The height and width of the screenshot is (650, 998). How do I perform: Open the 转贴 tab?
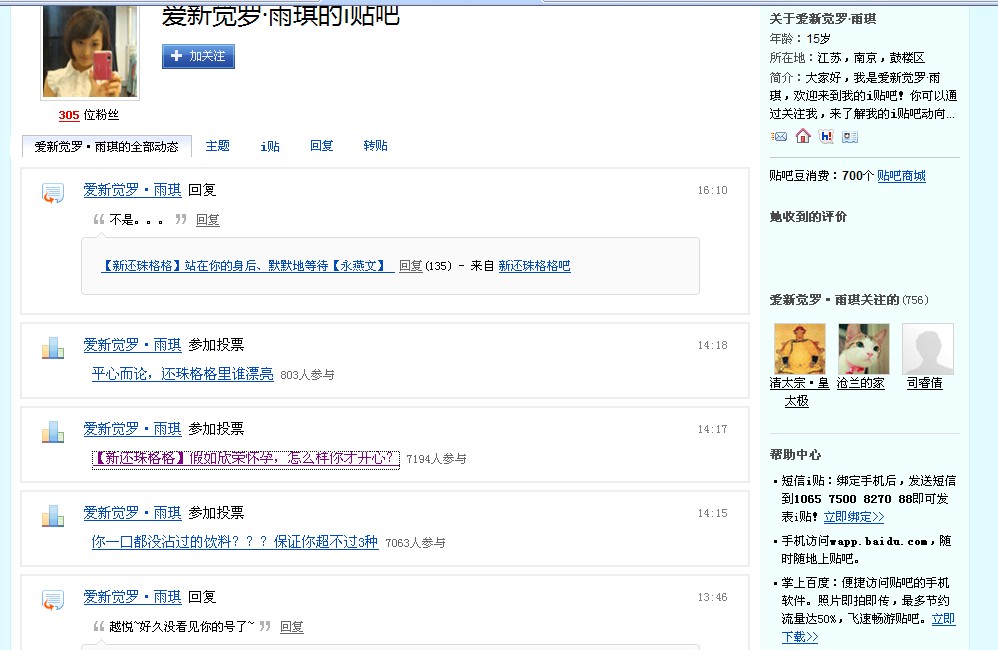[x=376, y=146]
